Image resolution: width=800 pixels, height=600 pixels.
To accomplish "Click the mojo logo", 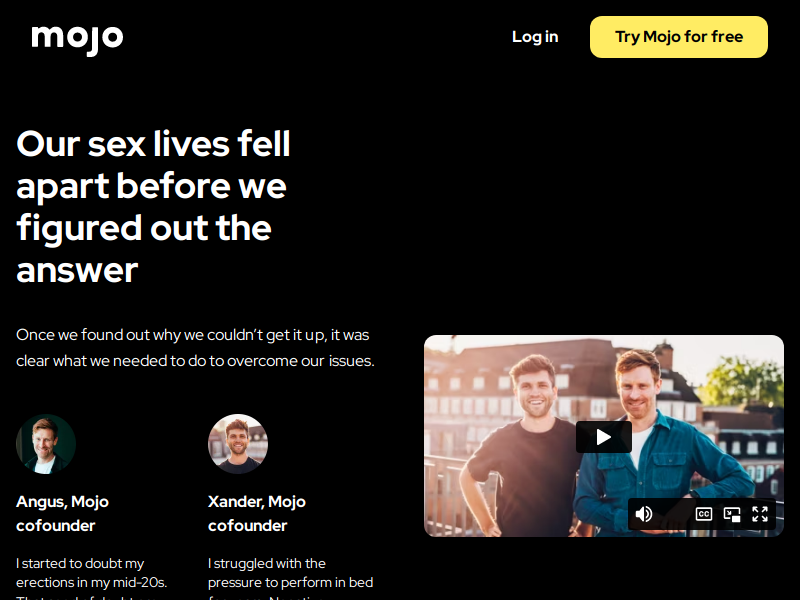I will 77,39.
